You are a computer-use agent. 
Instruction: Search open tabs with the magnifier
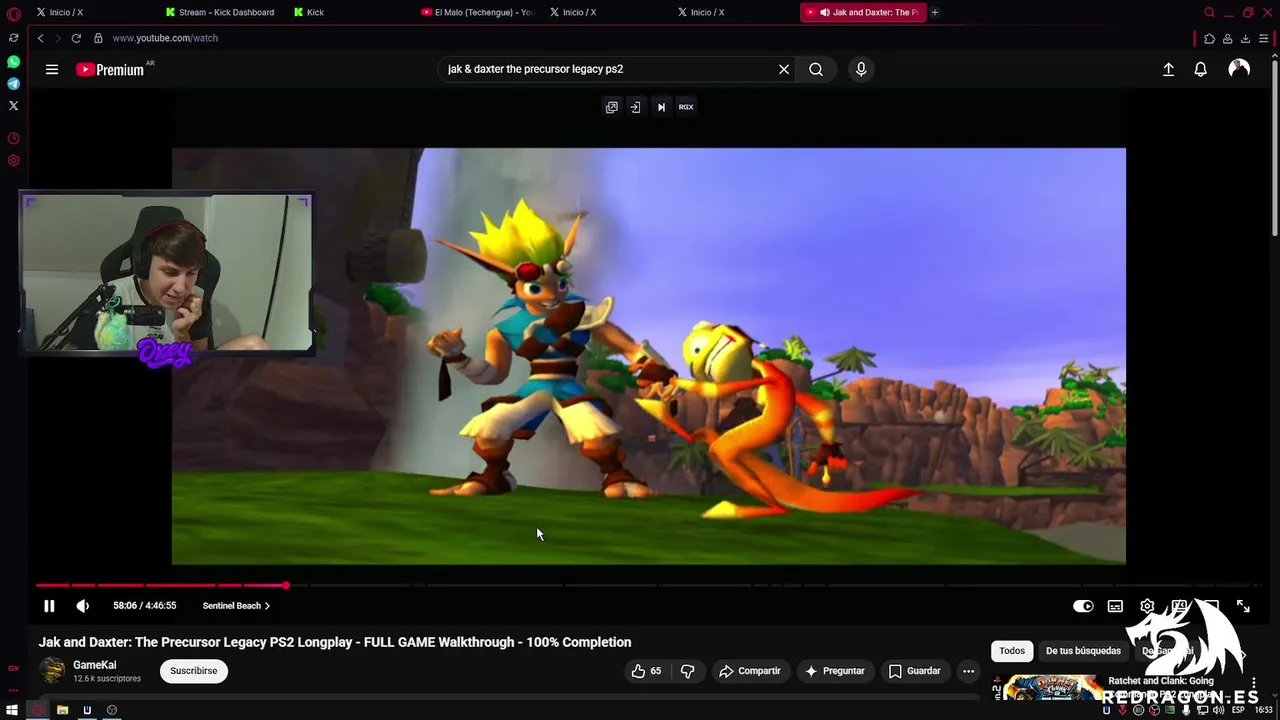tap(1209, 12)
